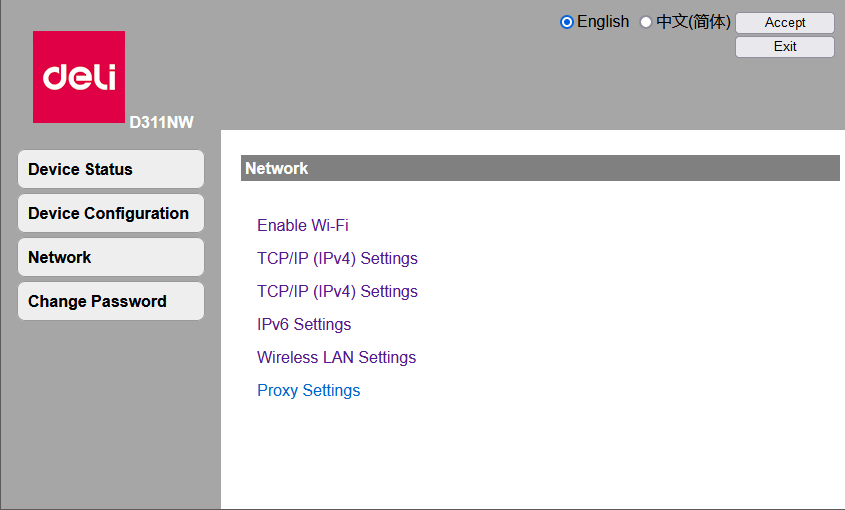Go to the Network sidebar item
The width and height of the screenshot is (845, 510).
pos(110,257)
